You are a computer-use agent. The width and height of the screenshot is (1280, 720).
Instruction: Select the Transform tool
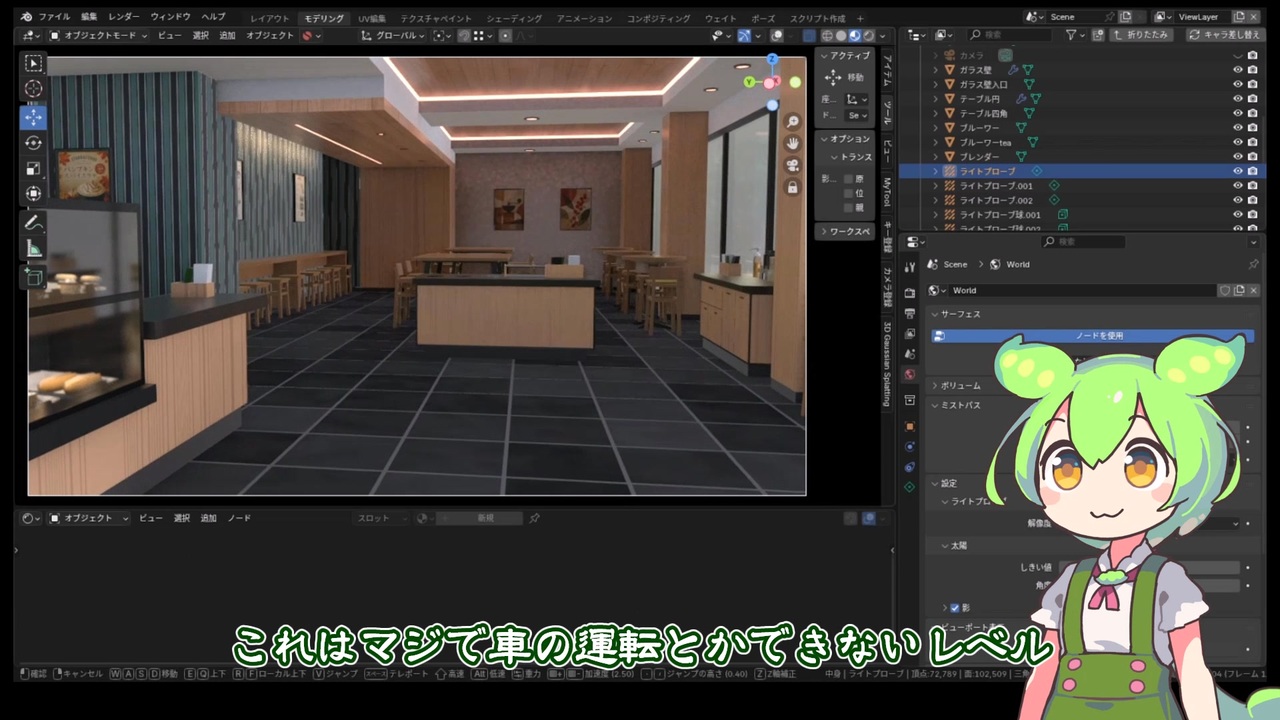click(x=34, y=194)
